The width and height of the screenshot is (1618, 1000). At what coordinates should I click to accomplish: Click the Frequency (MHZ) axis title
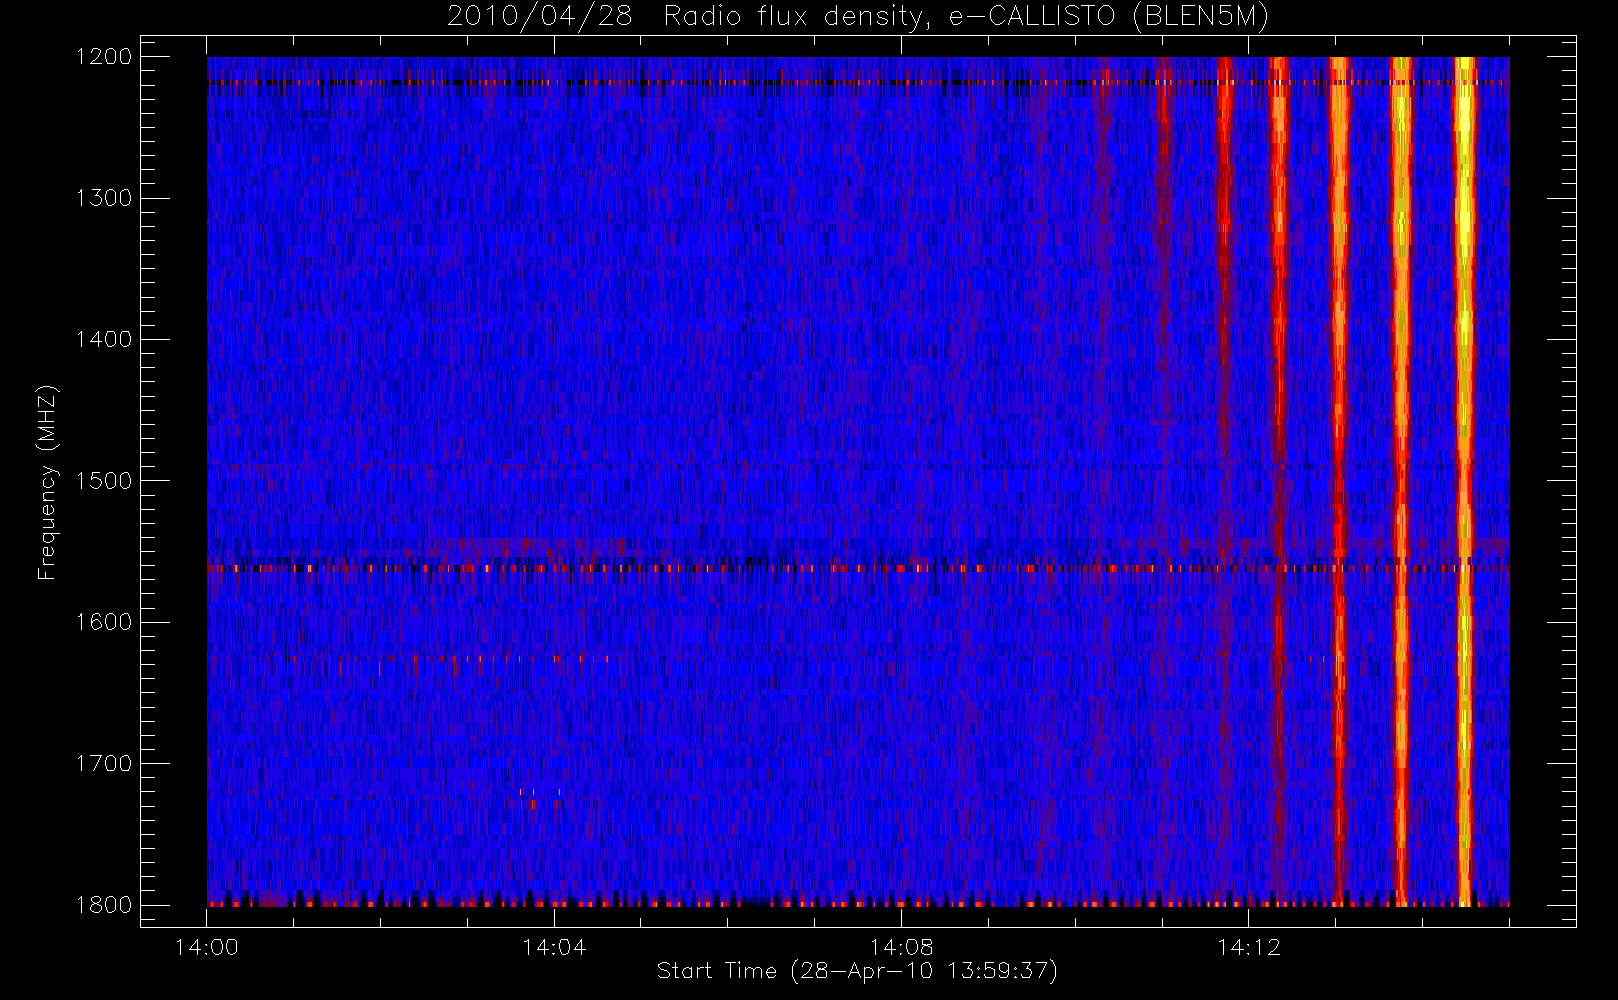click(x=47, y=482)
